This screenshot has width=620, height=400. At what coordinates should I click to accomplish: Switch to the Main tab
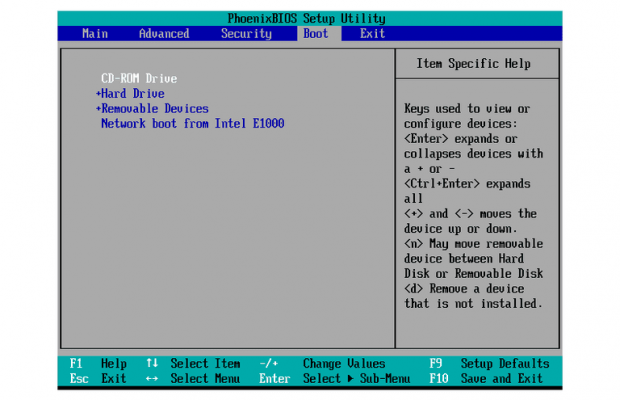coord(95,34)
